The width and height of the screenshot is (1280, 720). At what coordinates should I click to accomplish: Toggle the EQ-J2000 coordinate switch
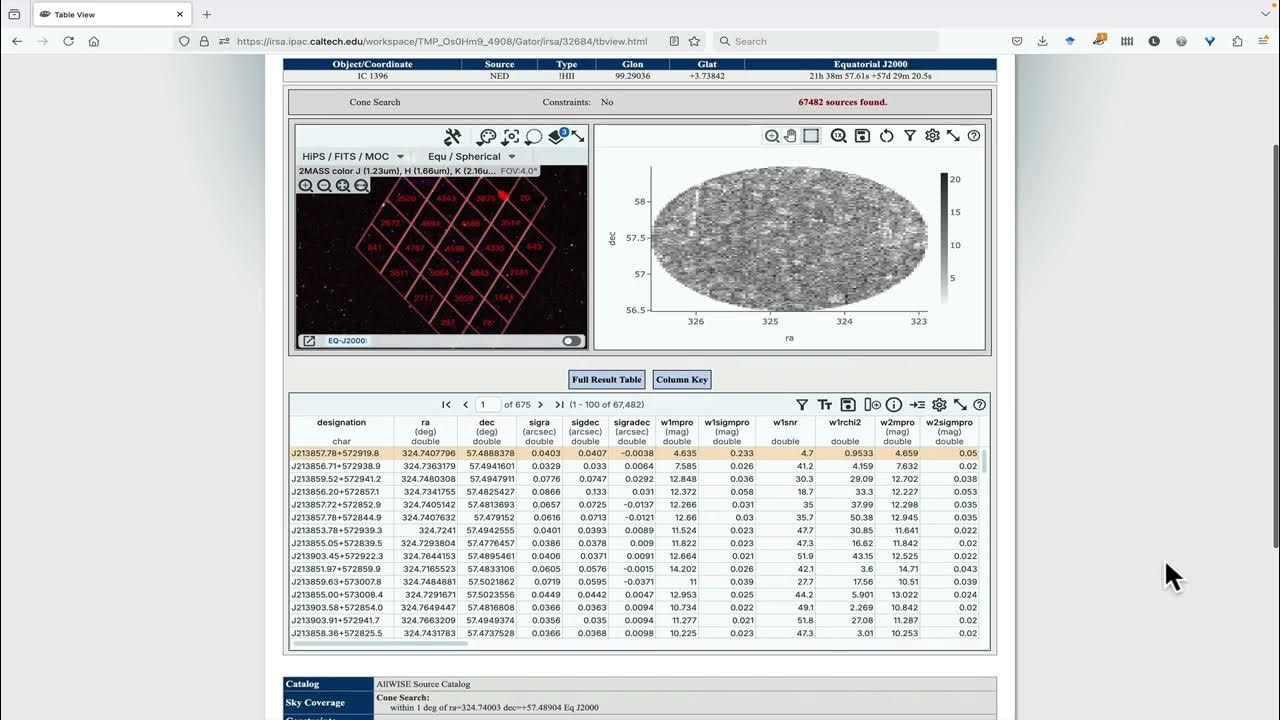571,341
